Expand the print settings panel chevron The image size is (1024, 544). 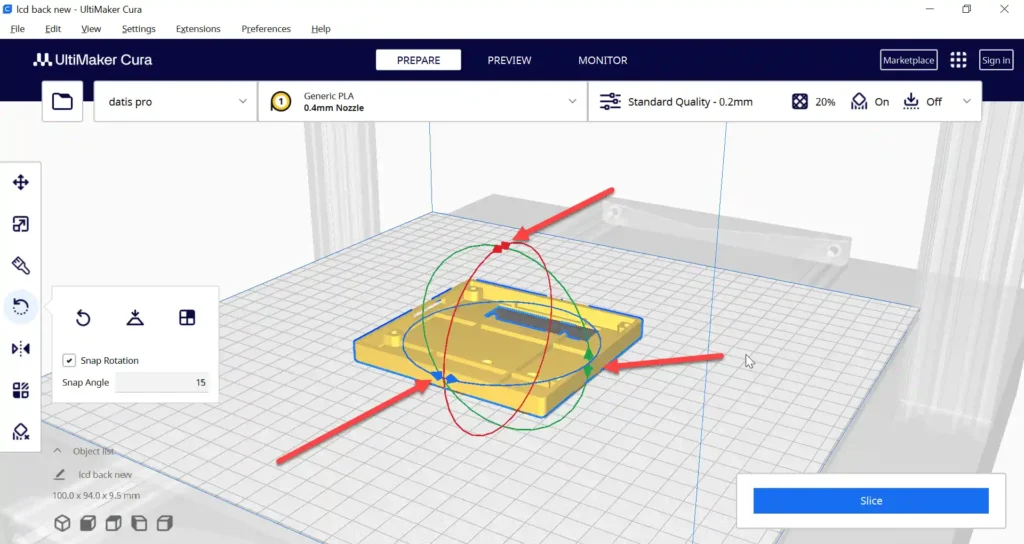967,101
